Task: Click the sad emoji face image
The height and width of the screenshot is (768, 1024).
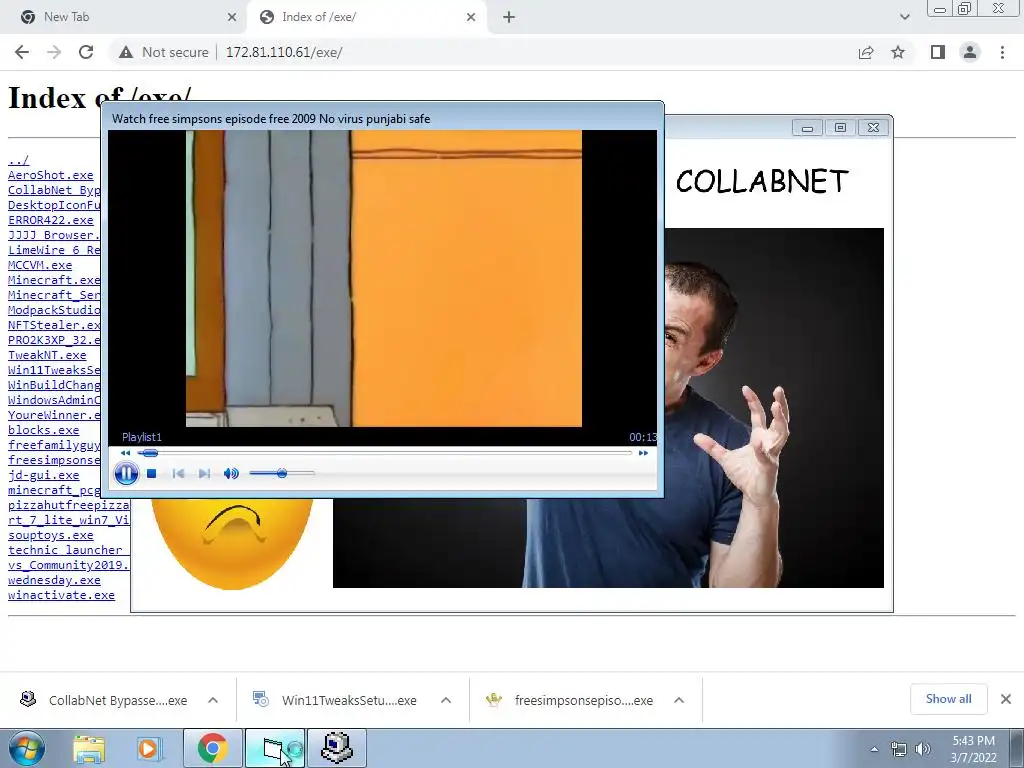Action: [232, 543]
